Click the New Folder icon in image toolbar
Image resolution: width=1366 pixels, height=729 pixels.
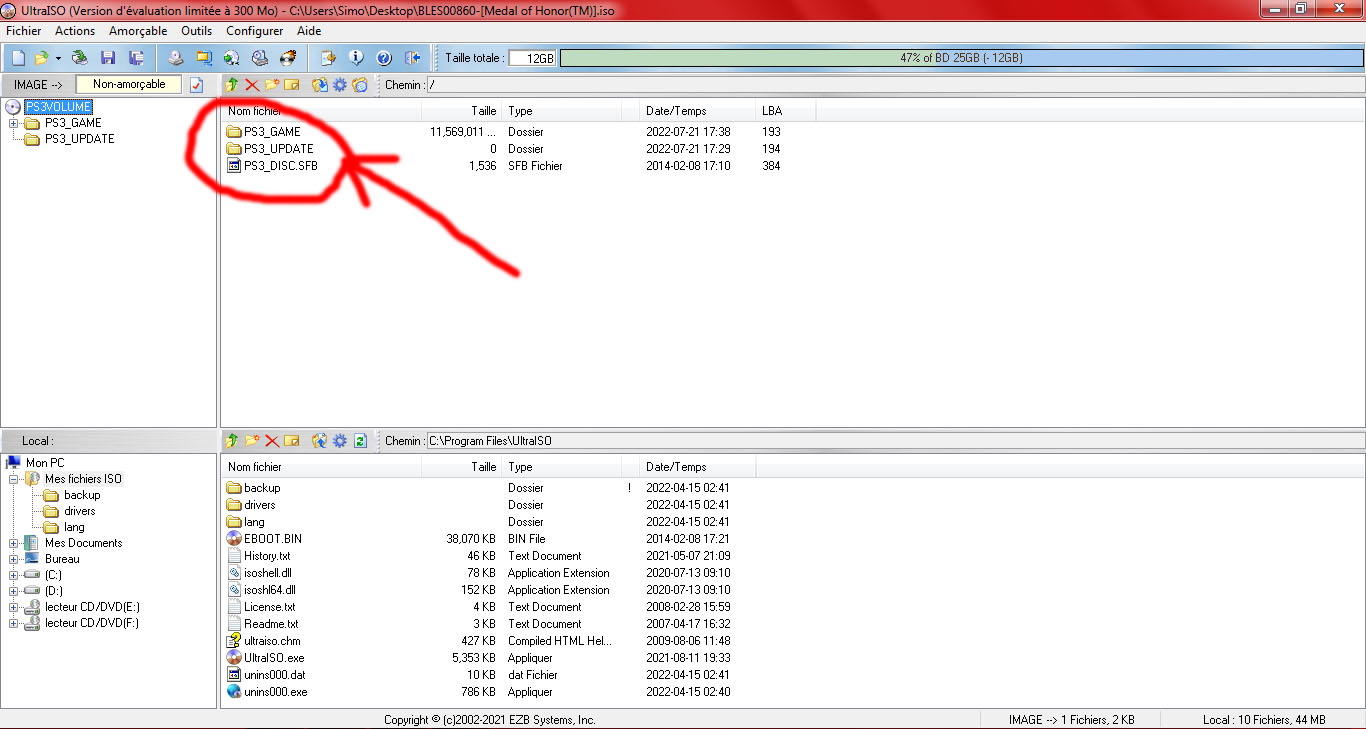tap(271, 85)
